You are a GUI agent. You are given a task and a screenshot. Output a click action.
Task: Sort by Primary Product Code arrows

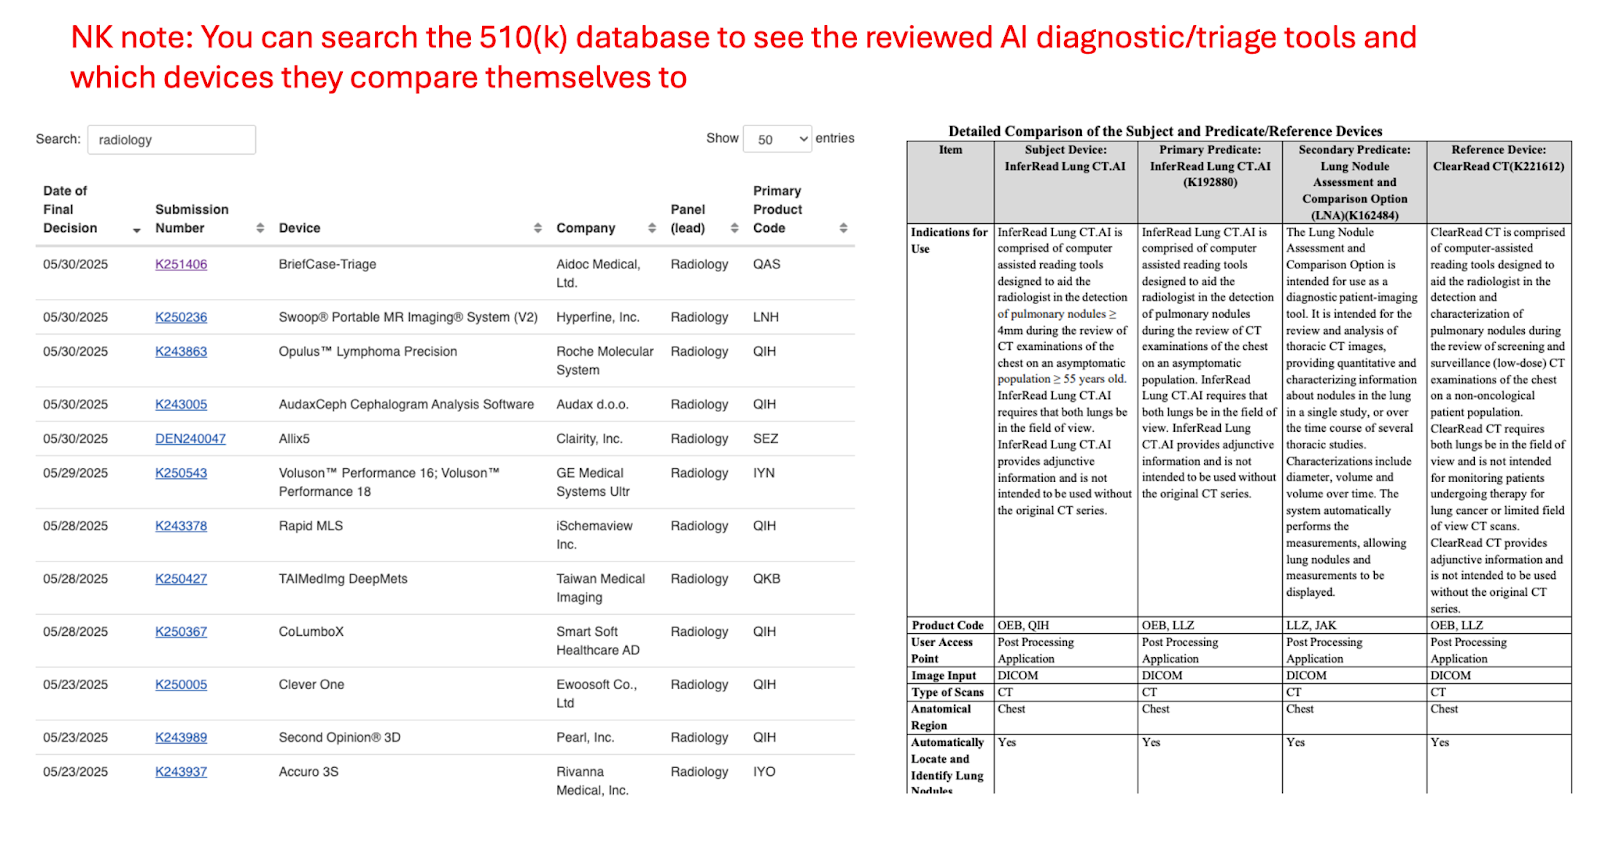click(843, 228)
